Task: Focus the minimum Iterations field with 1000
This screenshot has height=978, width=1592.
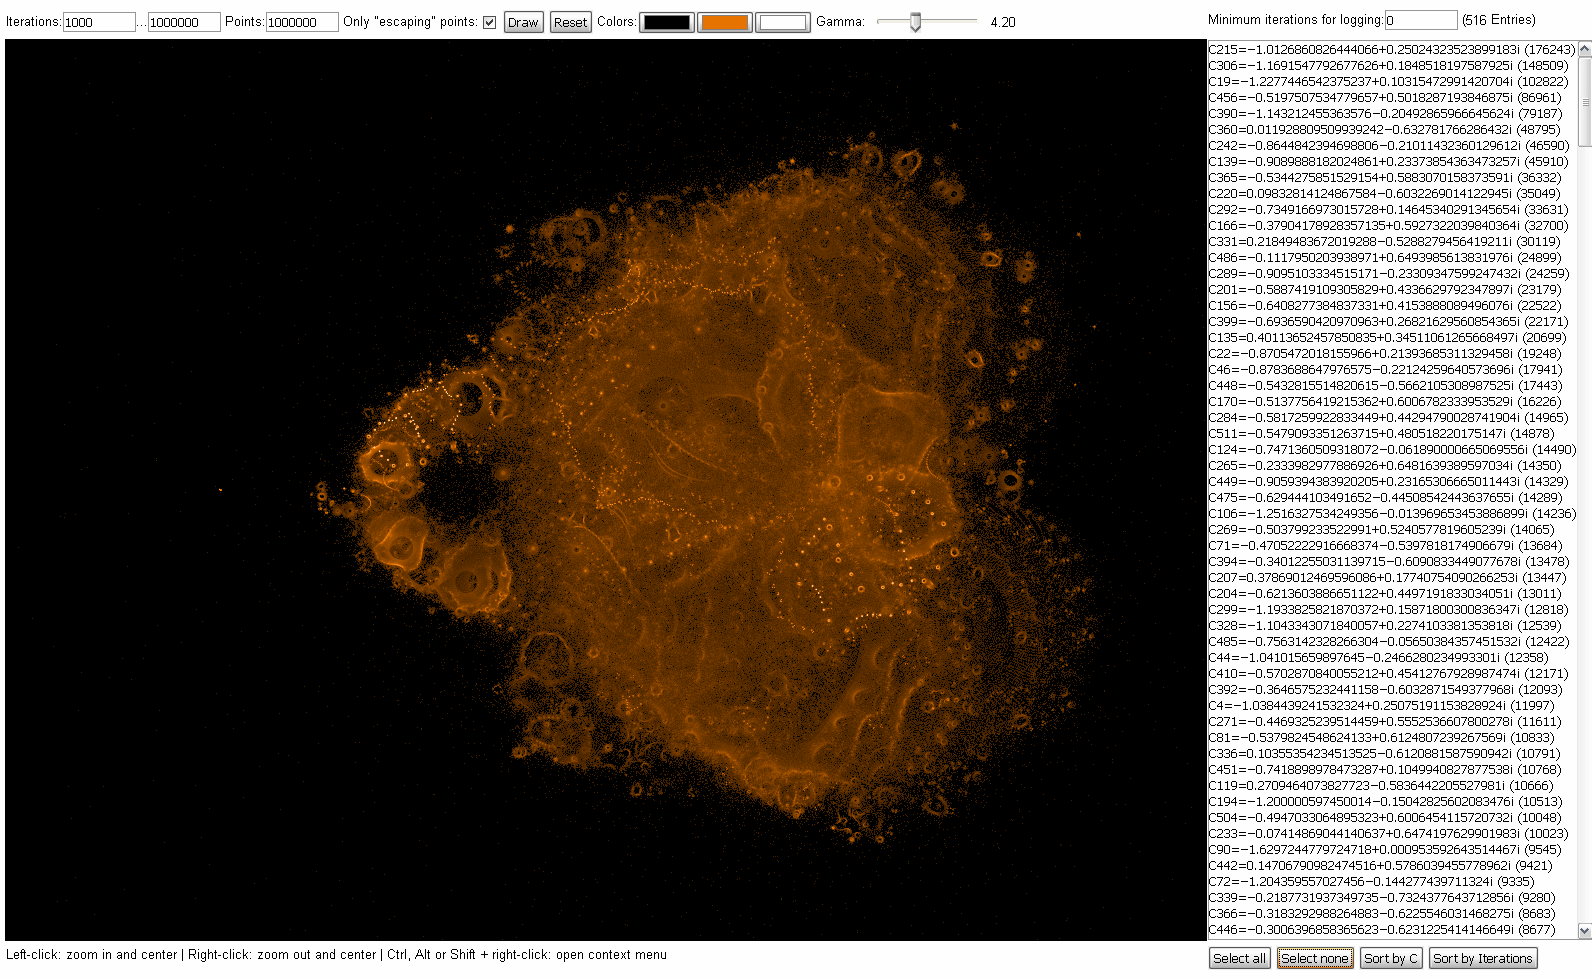Action: (x=98, y=22)
